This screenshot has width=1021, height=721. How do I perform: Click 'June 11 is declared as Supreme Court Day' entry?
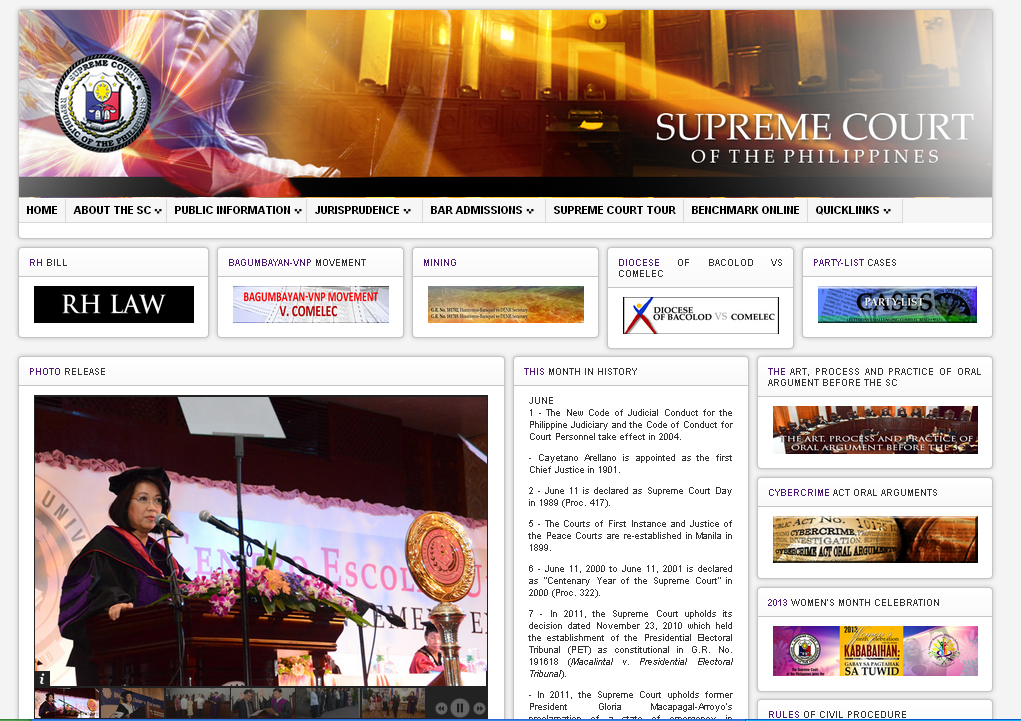pos(630,496)
